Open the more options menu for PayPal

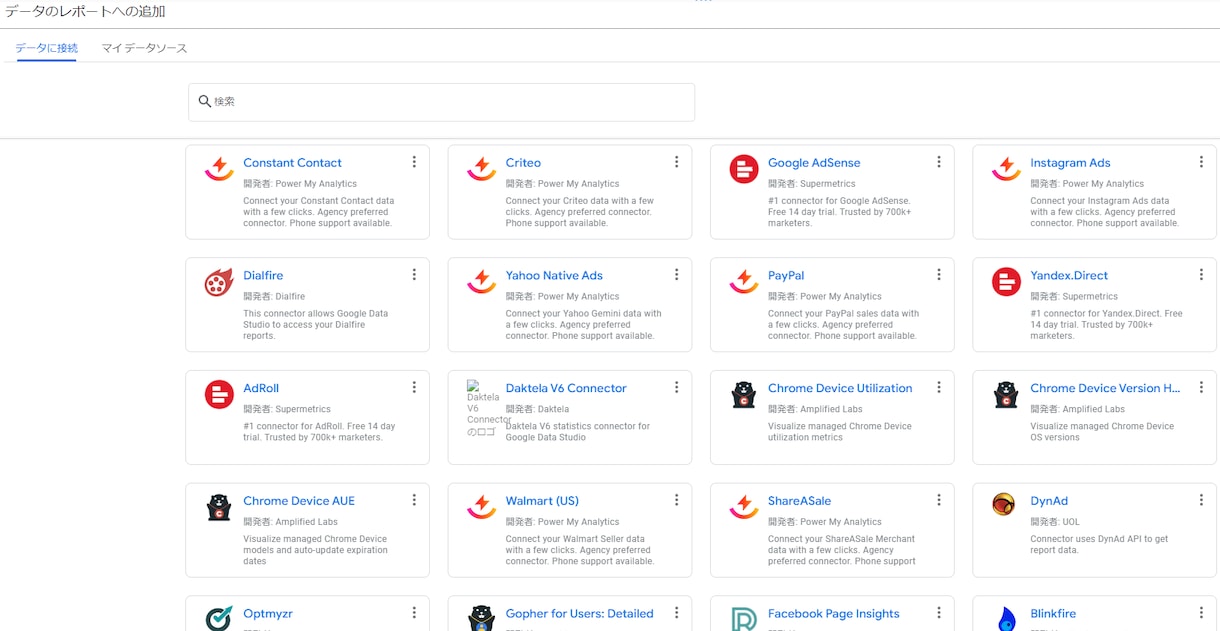click(938, 275)
